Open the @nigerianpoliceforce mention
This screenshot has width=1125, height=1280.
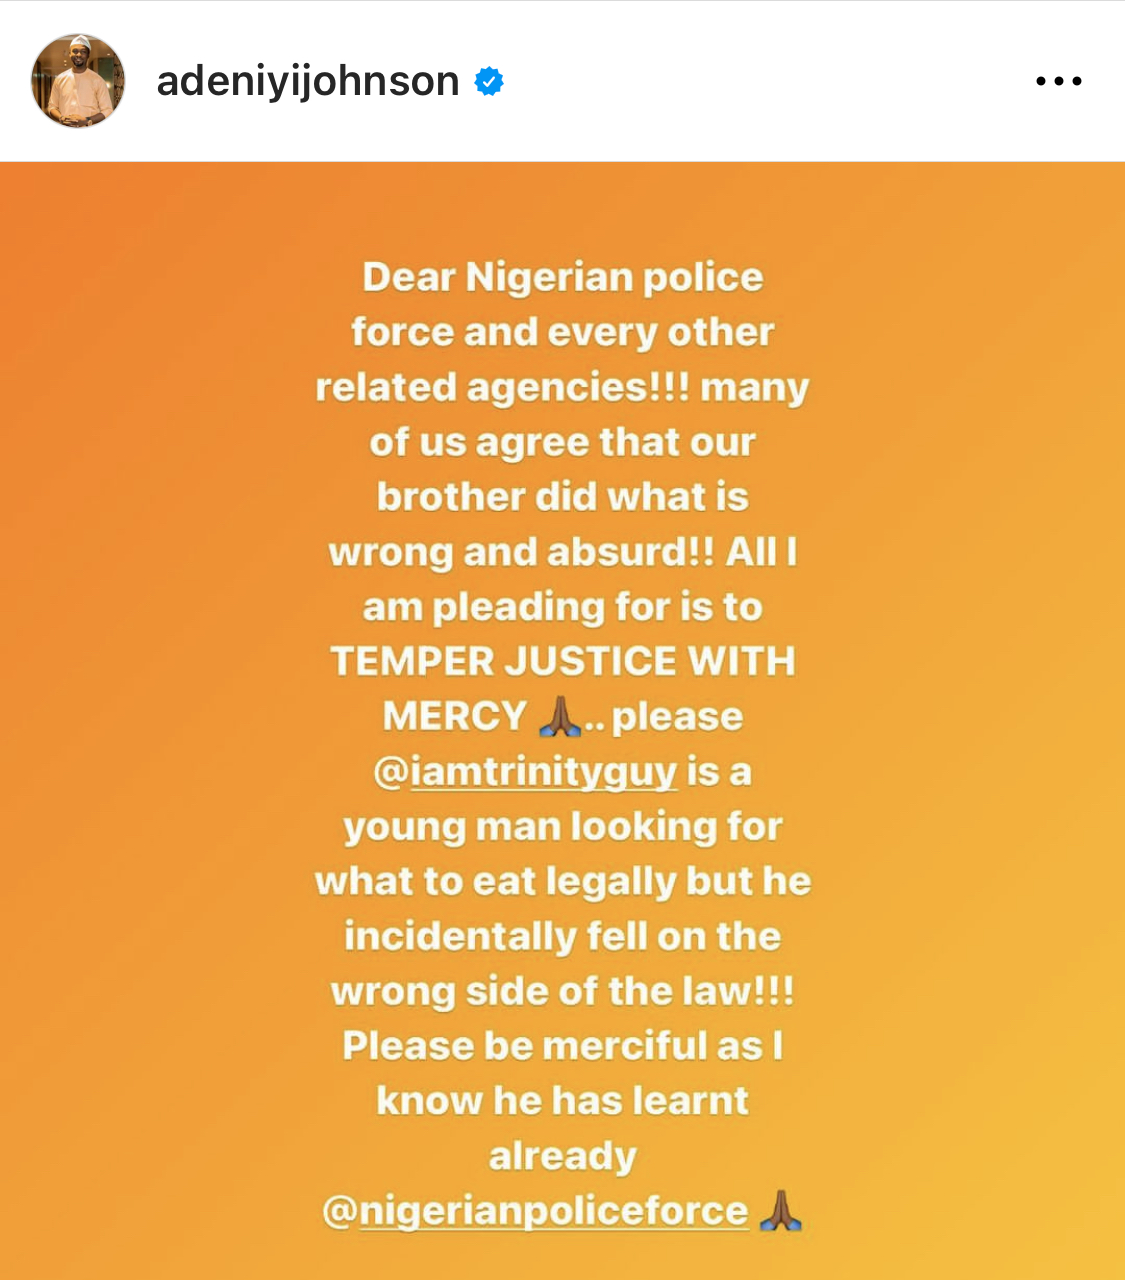click(x=535, y=1211)
